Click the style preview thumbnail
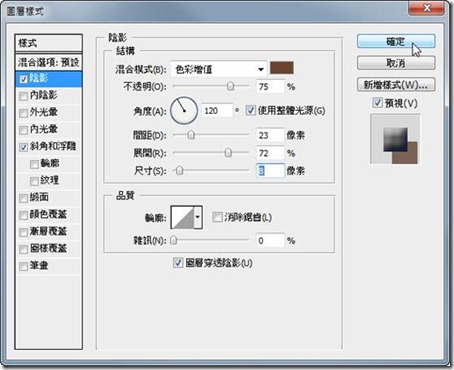 395,139
